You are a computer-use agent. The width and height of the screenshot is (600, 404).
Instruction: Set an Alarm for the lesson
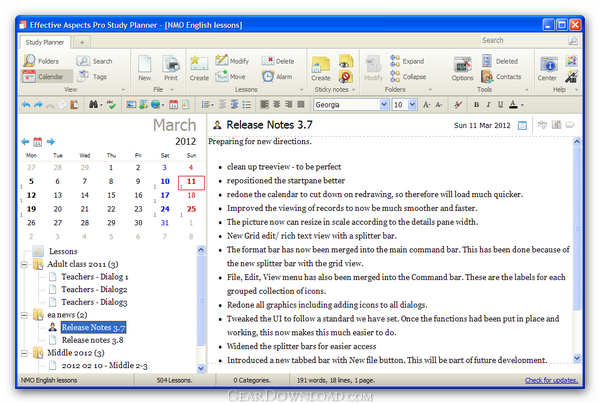click(x=277, y=77)
